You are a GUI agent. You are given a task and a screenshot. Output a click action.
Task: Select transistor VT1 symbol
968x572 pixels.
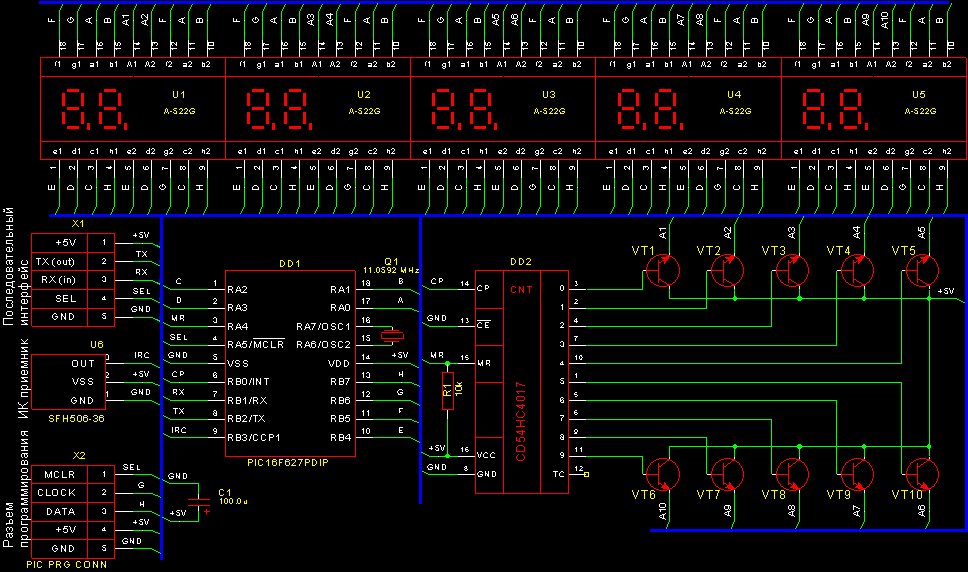click(665, 271)
